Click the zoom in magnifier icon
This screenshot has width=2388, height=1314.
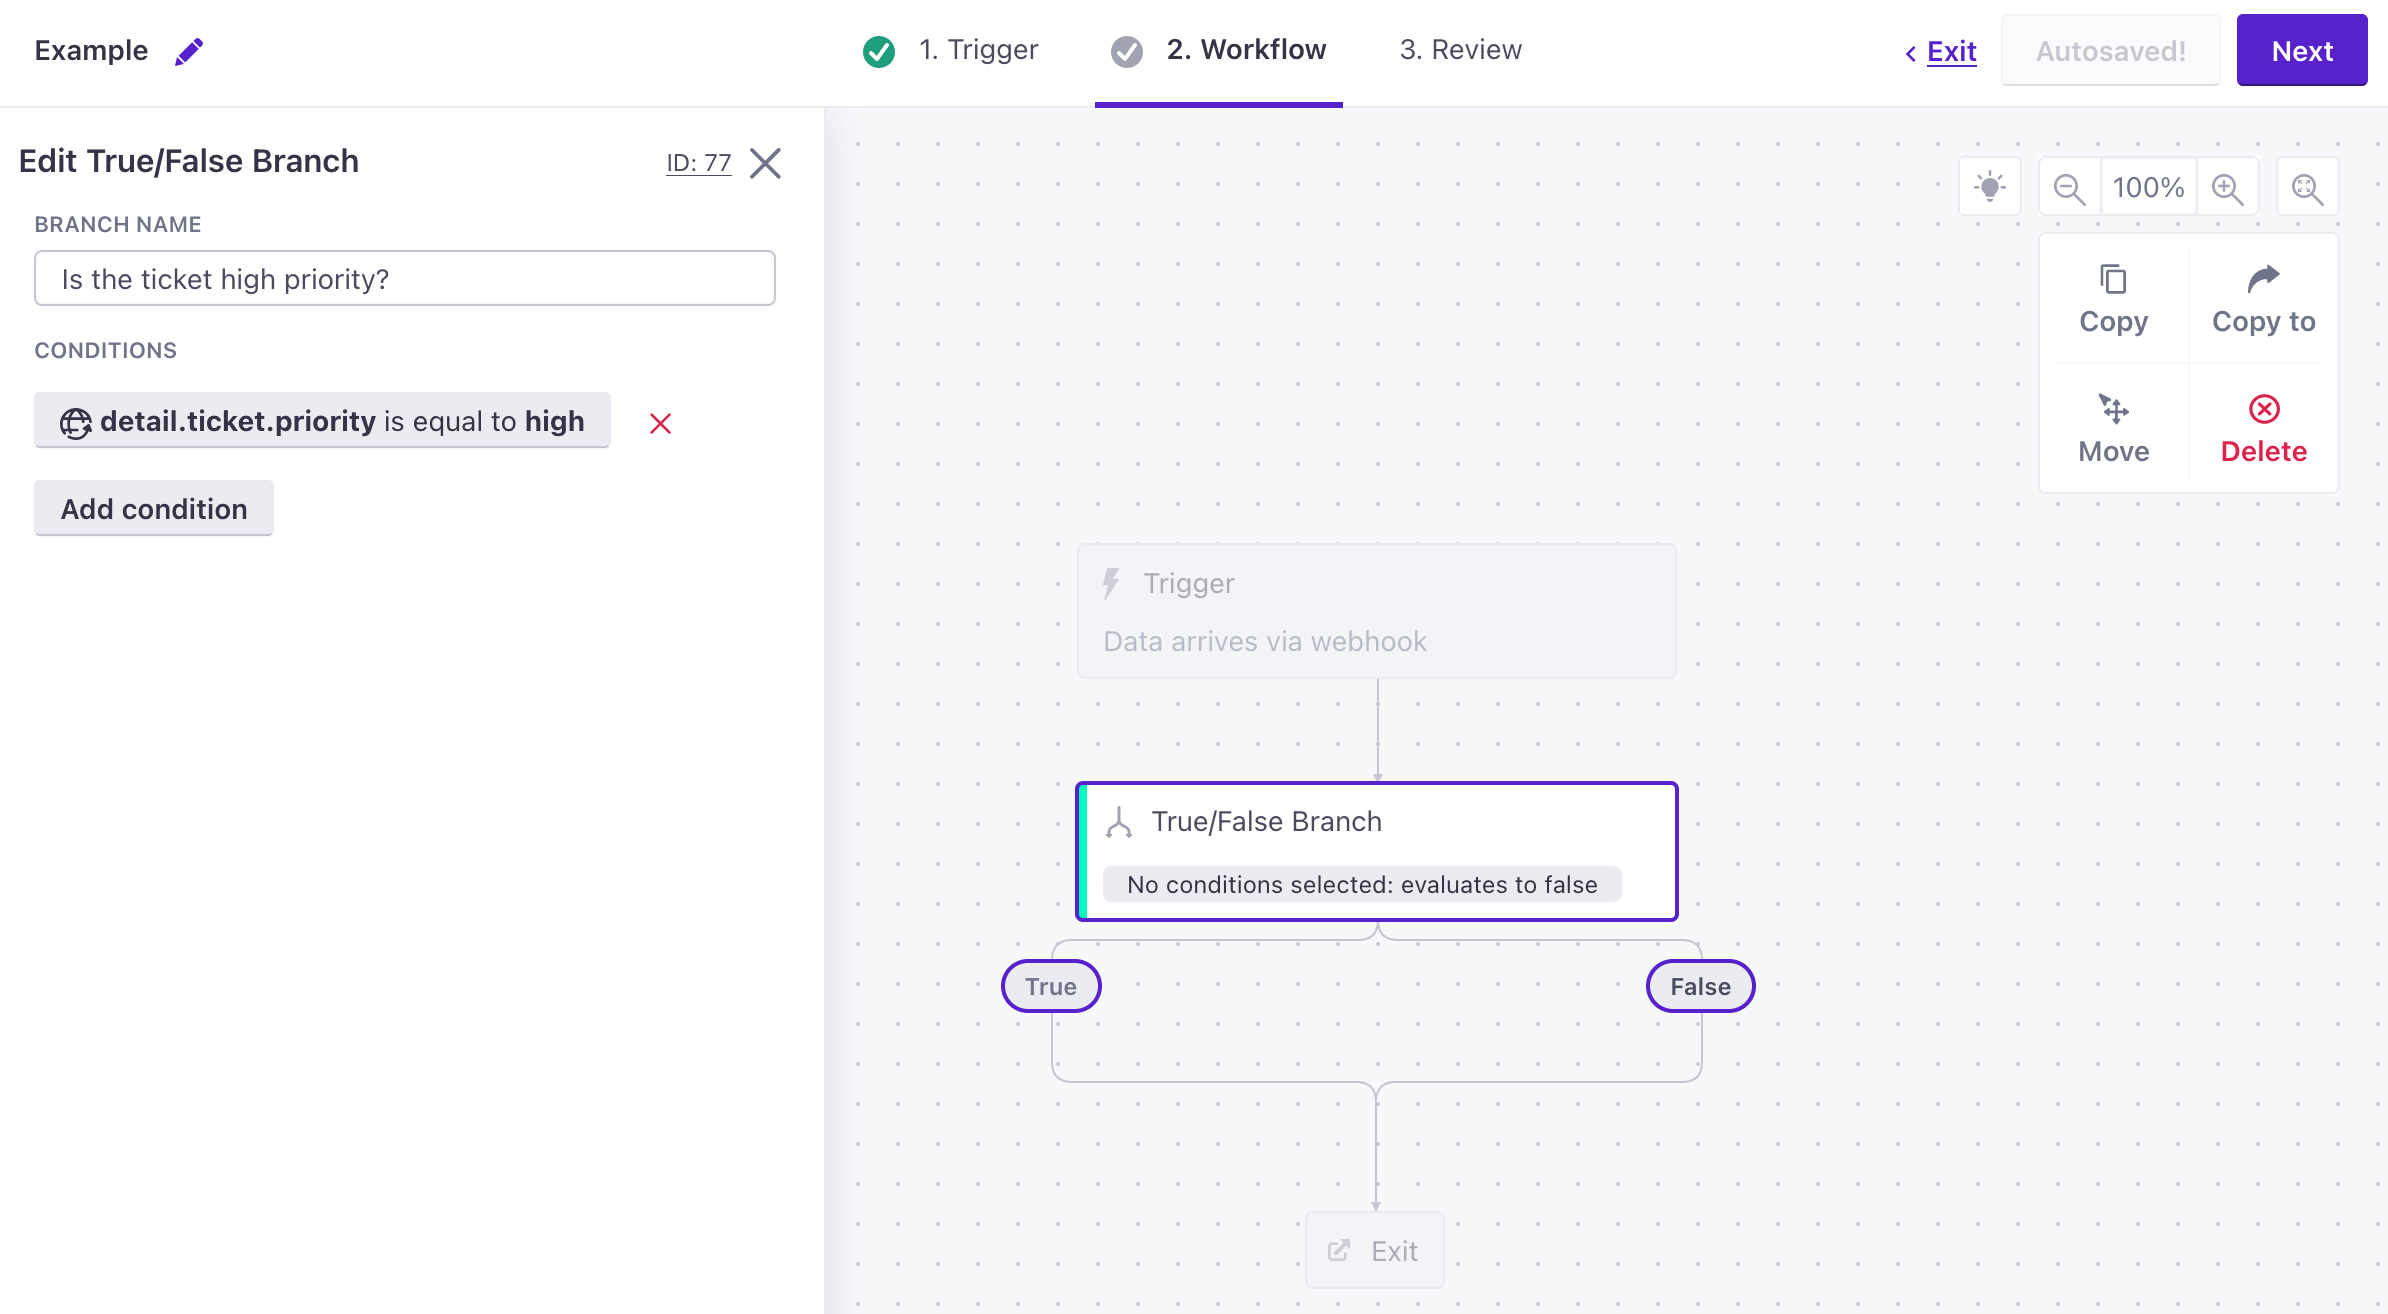[x=2225, y=188]
